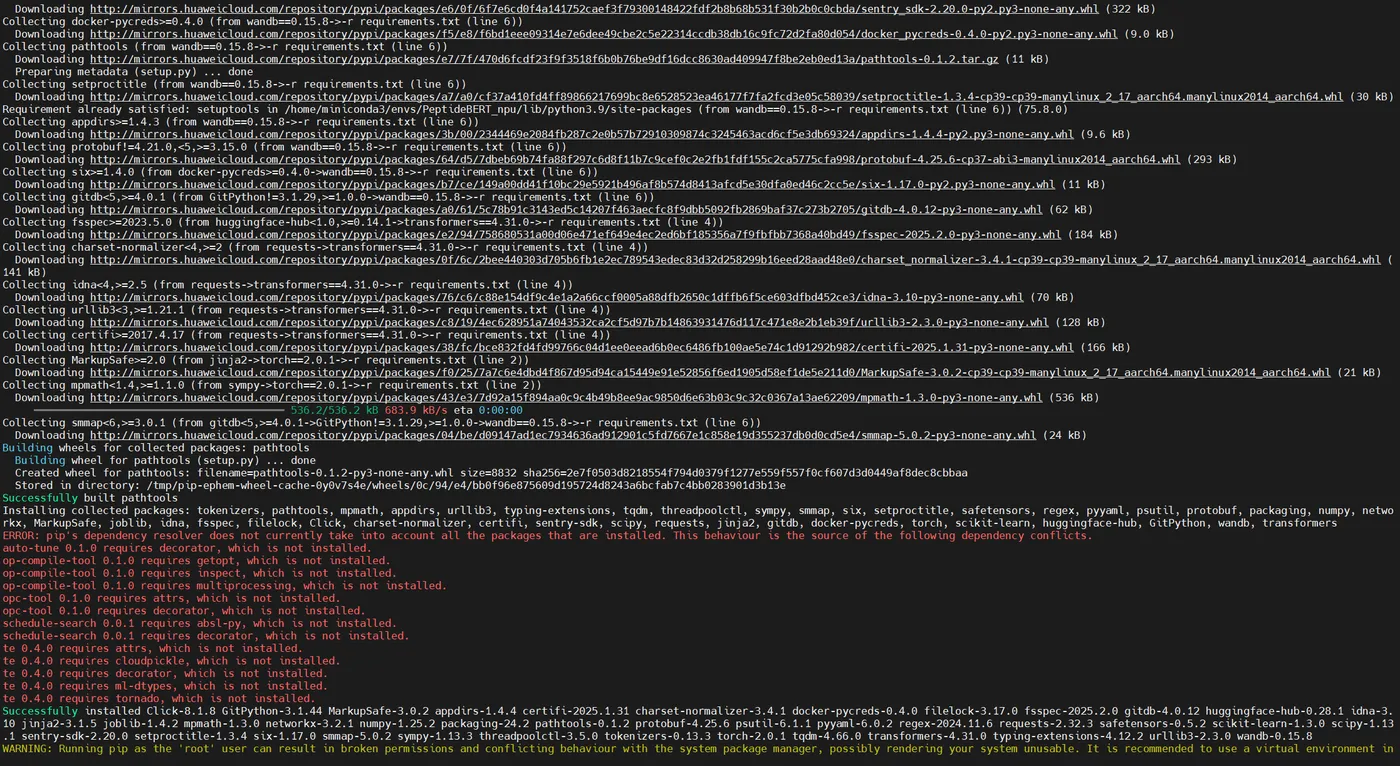Click the '683.9 kB/s' download speed text

pyautogui.click(x=414, y=411)
